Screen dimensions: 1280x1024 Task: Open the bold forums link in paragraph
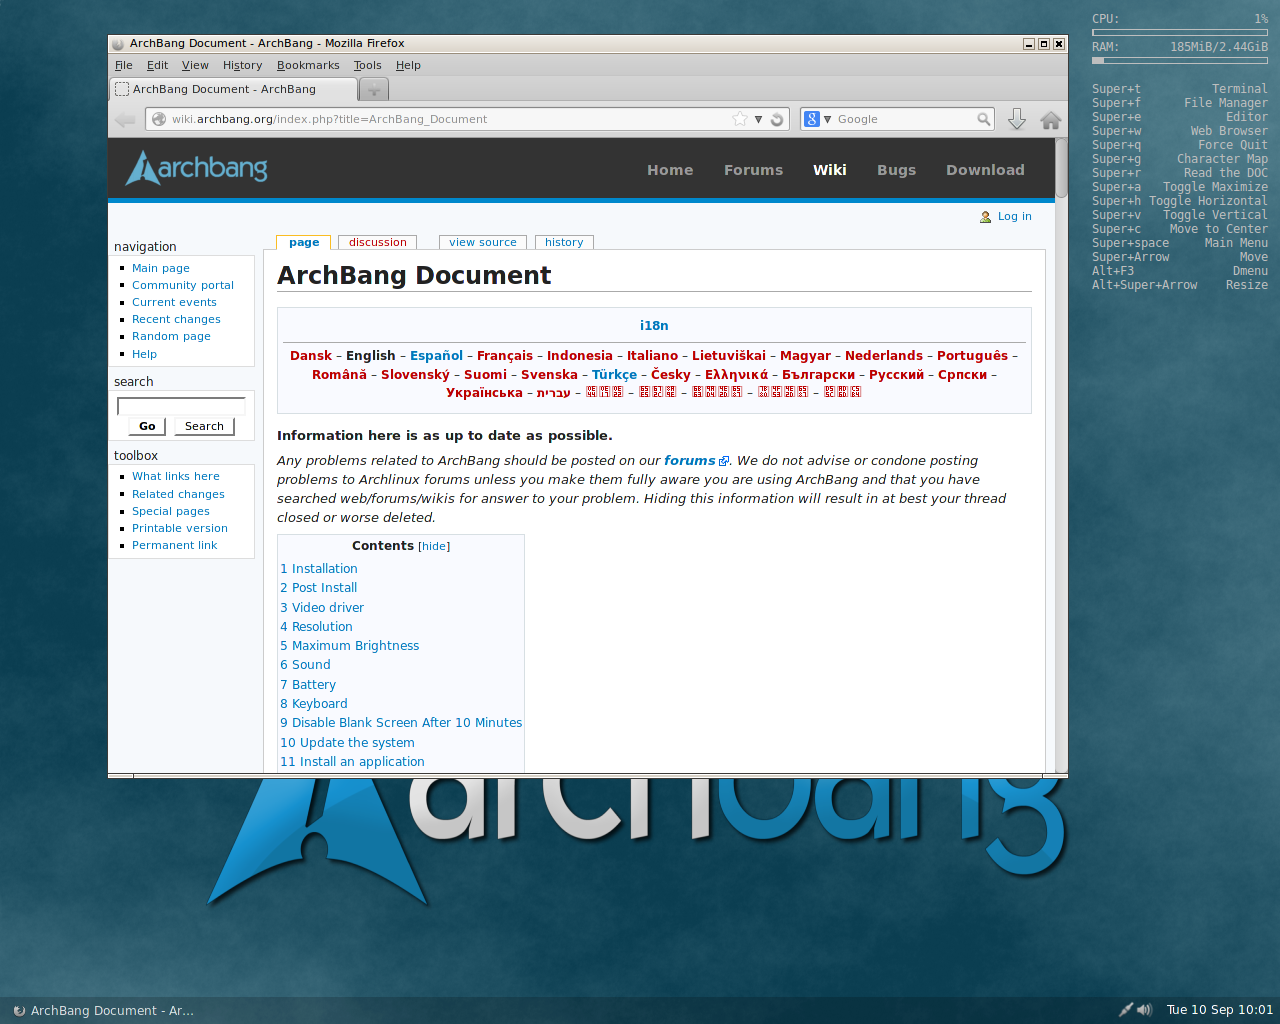click(690, 461)
